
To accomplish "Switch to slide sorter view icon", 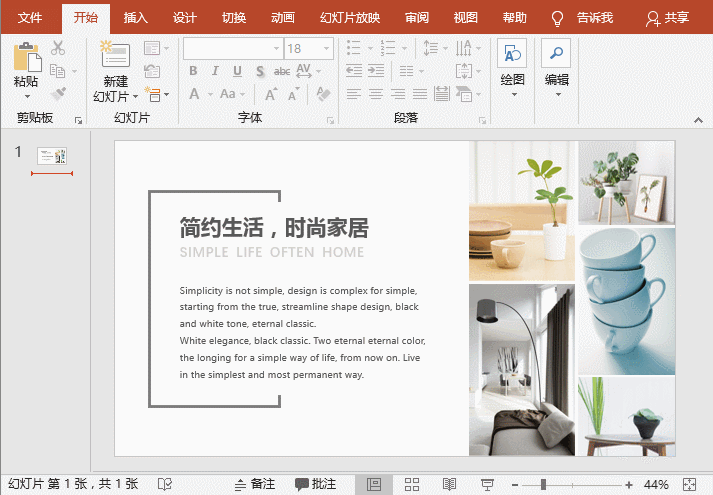I will [x=411, y=484].
